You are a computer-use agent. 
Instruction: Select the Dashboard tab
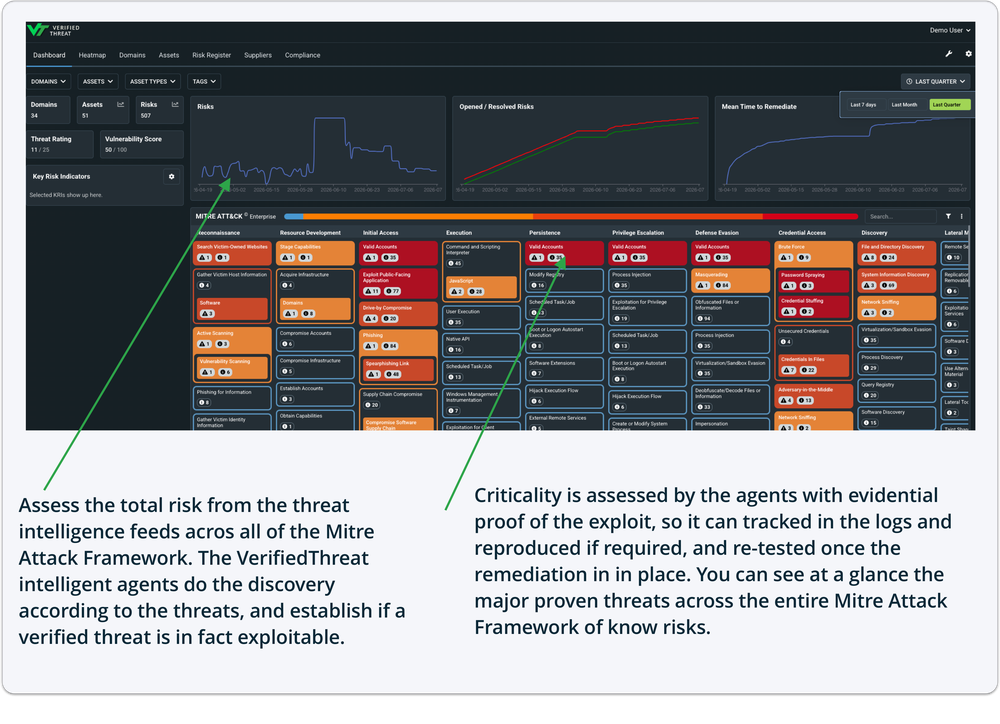pyautogui.click(x=49, y=55)
